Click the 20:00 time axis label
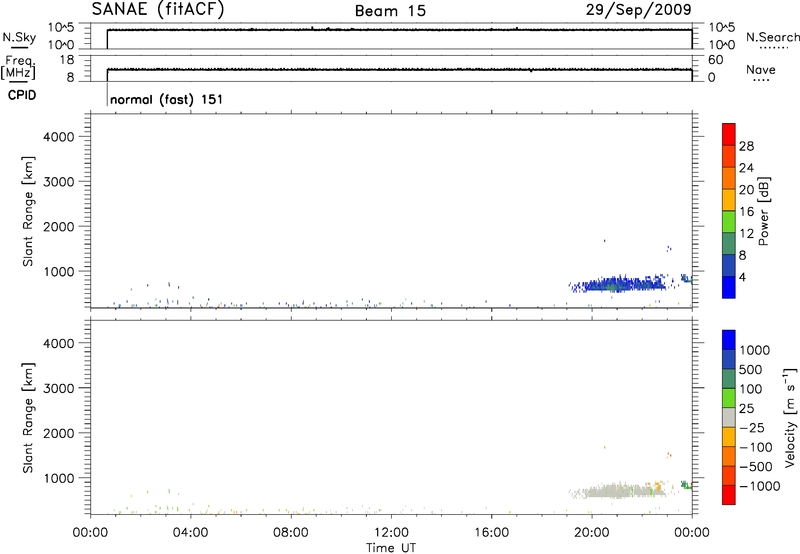This screenshot has width=800, height=554. pyautogui.click(x=591, y=533)
